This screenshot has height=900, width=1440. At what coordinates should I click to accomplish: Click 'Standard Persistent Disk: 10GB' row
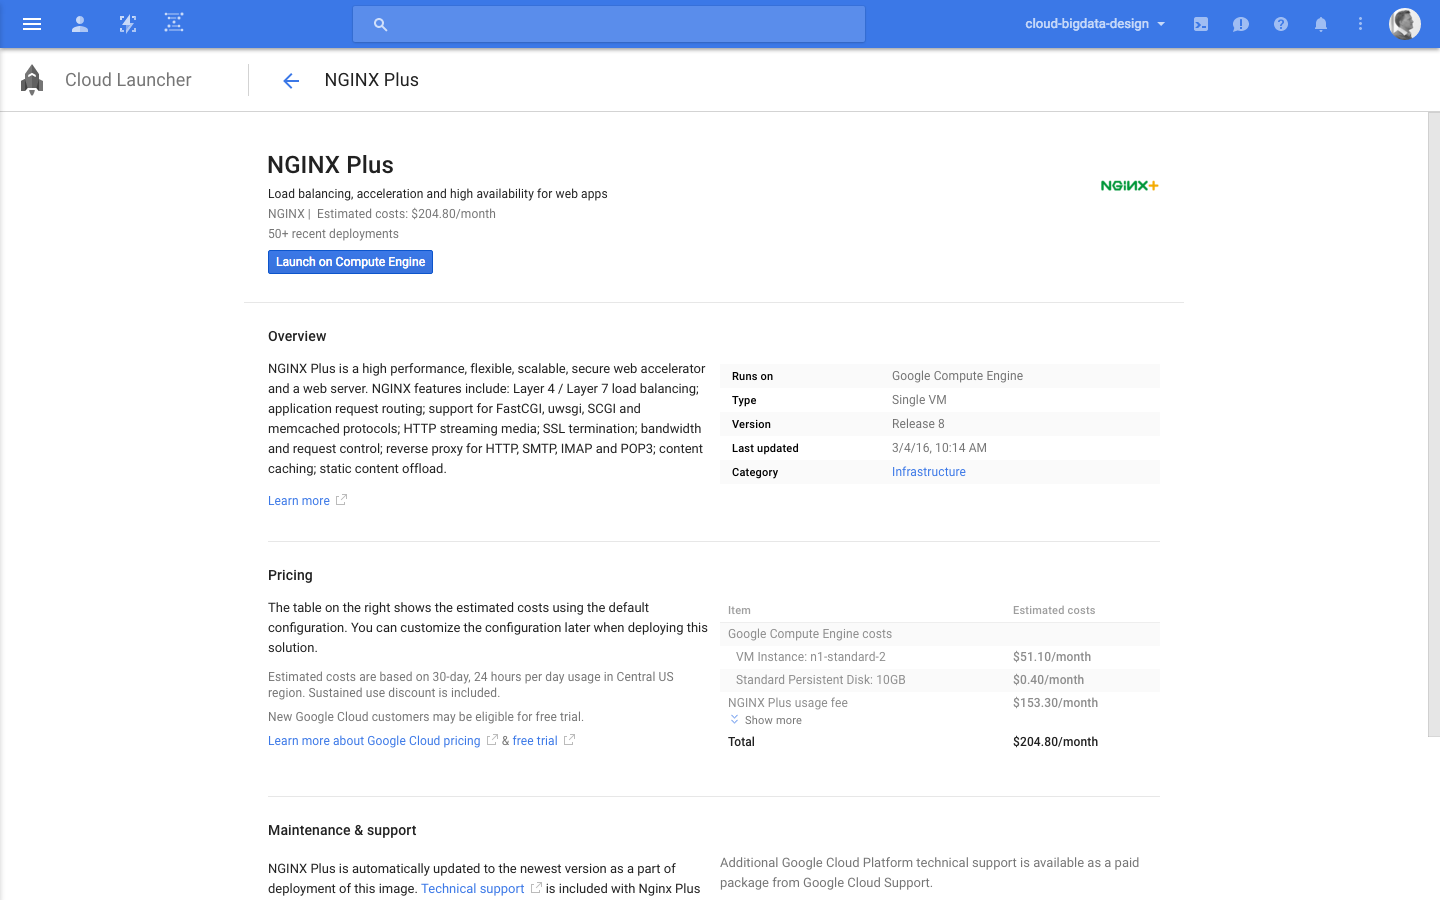pos(940,680)
